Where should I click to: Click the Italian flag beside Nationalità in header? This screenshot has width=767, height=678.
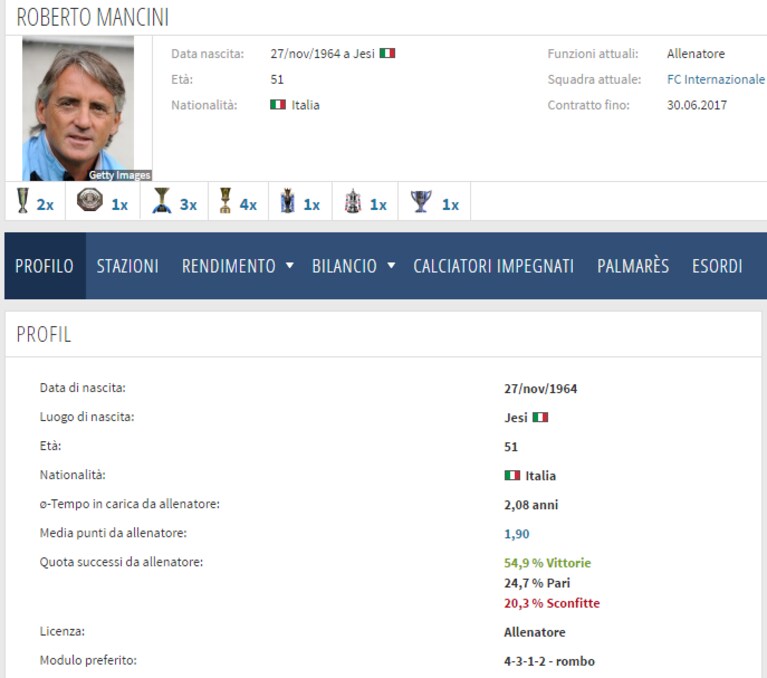point(278,104)
